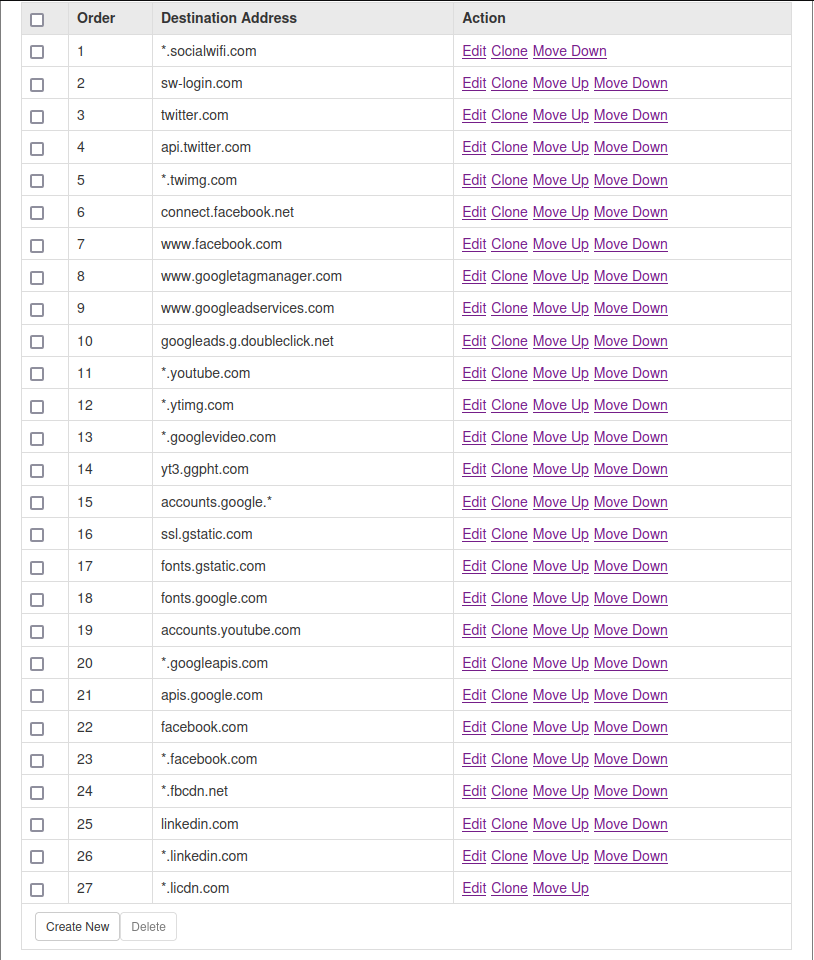This screenshot has width=814, height=960.
Task: Clone the linkedin.com address
Action: click(x=509, y=824)
